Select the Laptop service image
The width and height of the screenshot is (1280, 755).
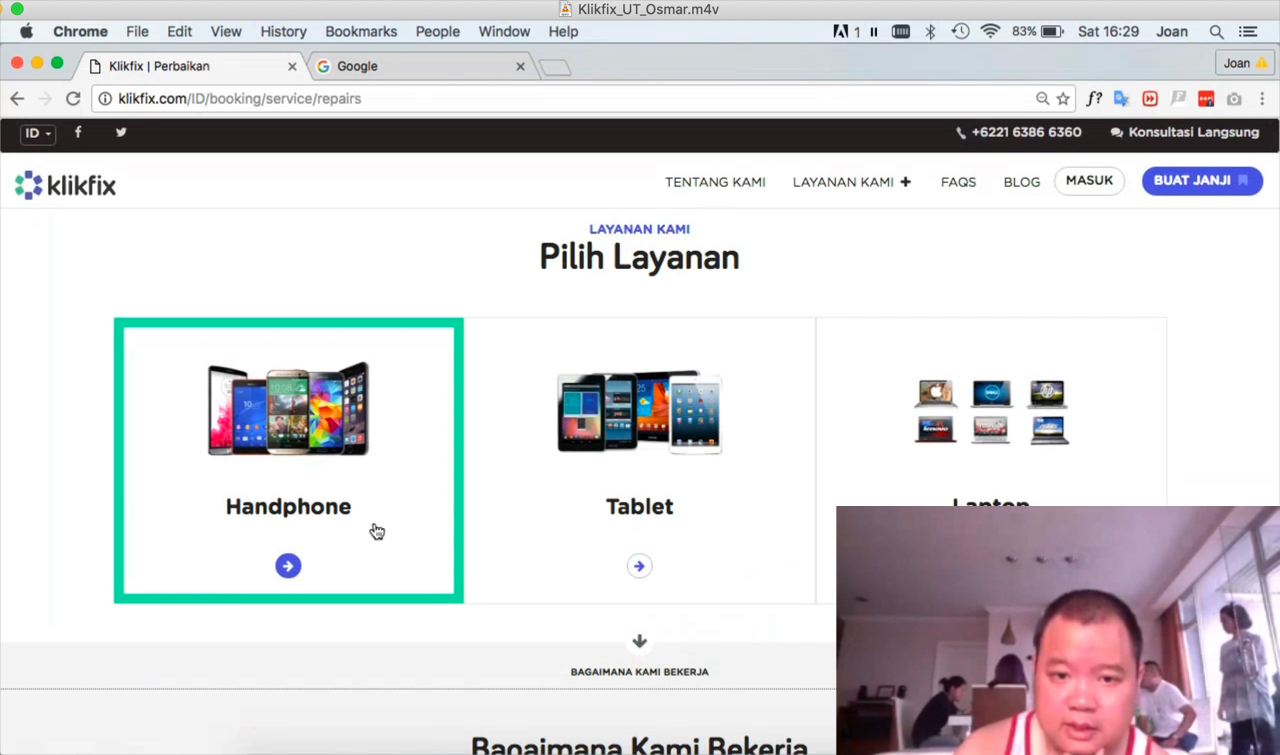991,410
